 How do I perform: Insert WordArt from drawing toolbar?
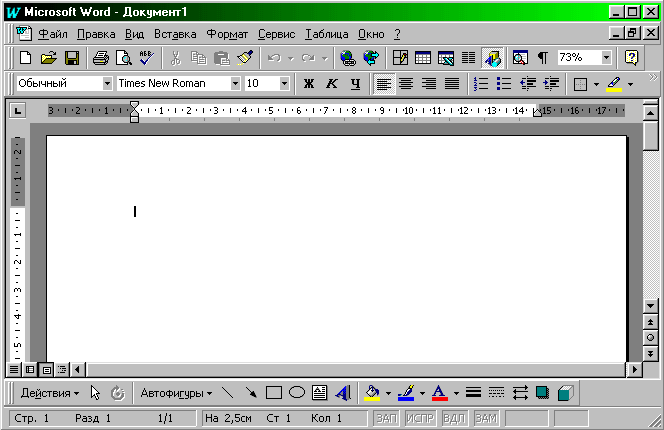[343, 393]
